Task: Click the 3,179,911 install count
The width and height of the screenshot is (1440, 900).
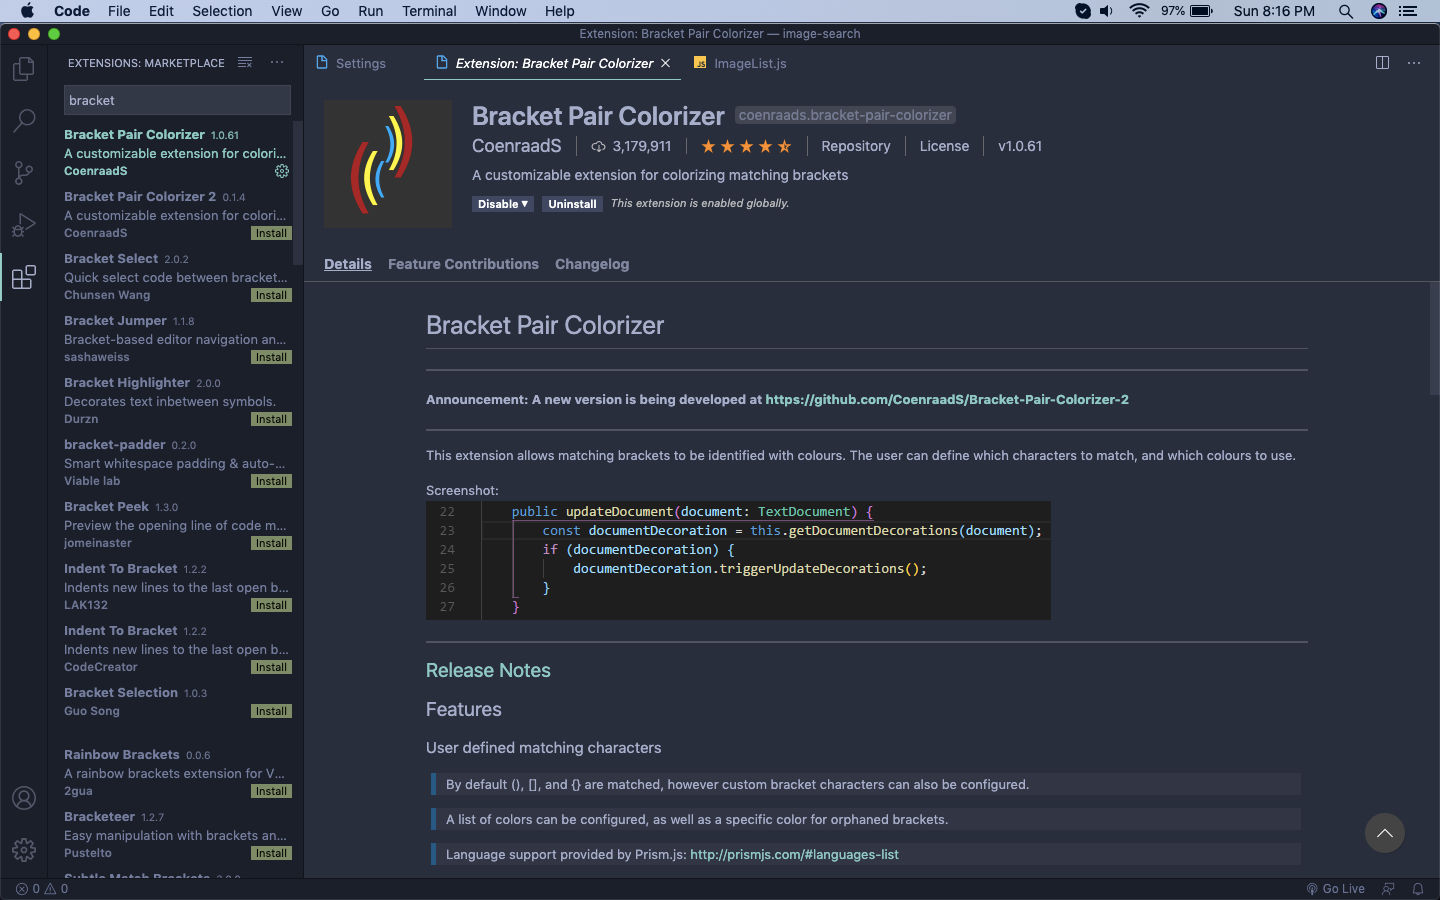Action: (x=631, y=146)
